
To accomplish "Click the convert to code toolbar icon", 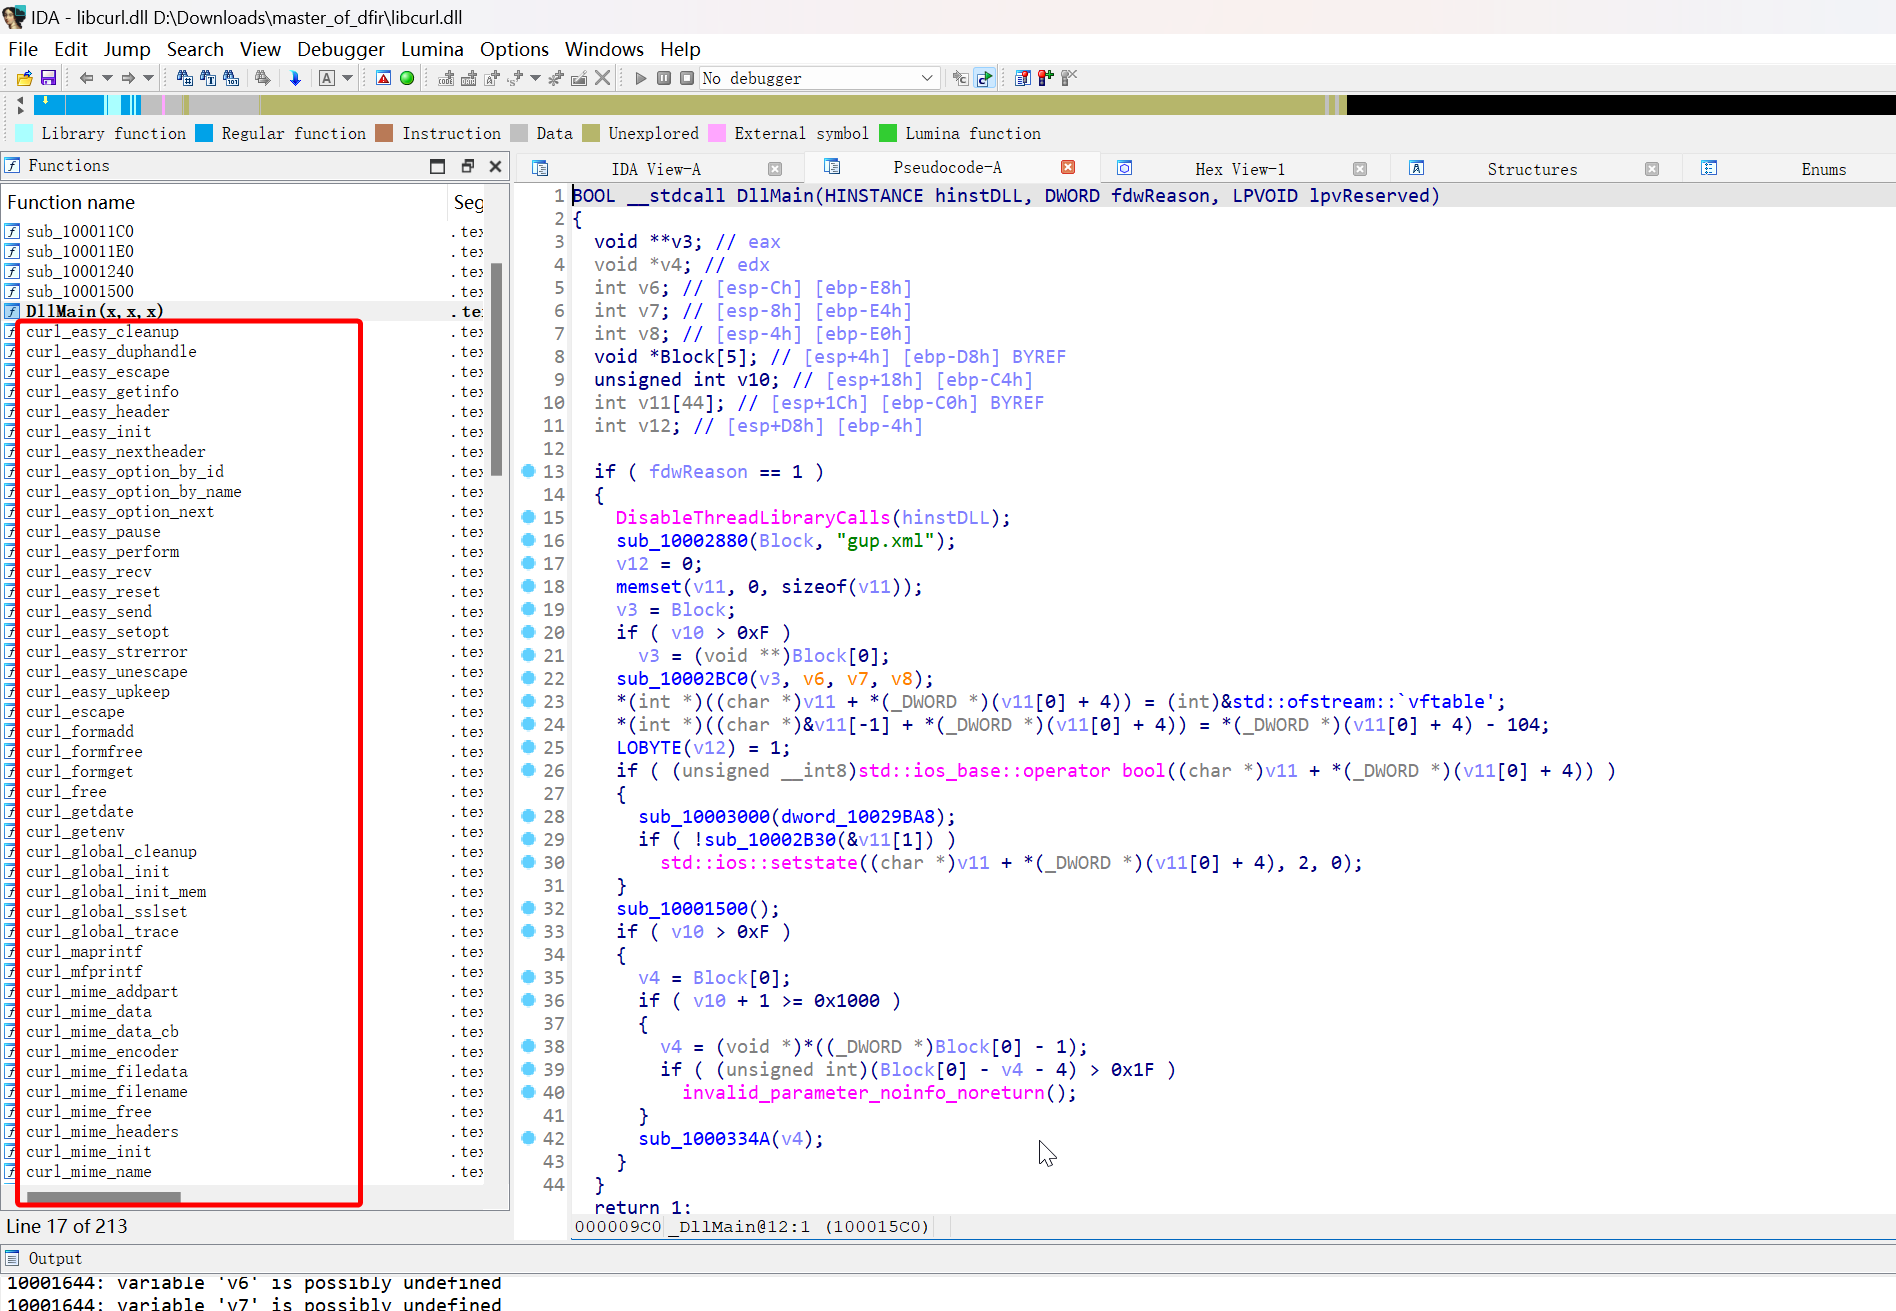I will coord(446,78).
